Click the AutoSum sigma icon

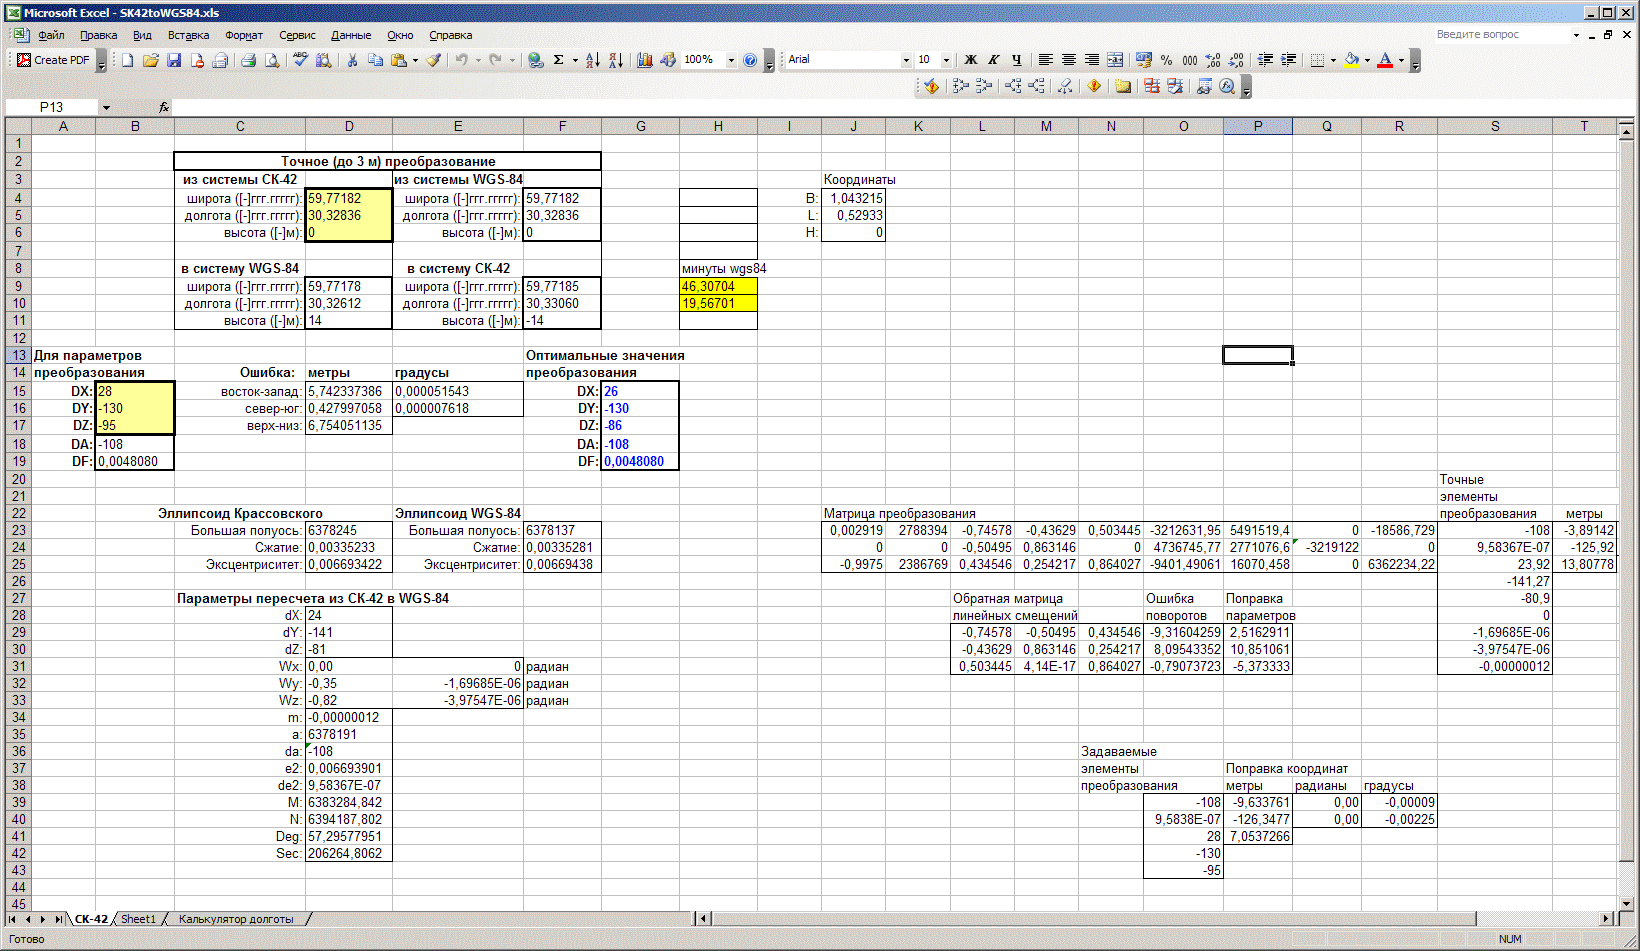click(x=559, y=60)
